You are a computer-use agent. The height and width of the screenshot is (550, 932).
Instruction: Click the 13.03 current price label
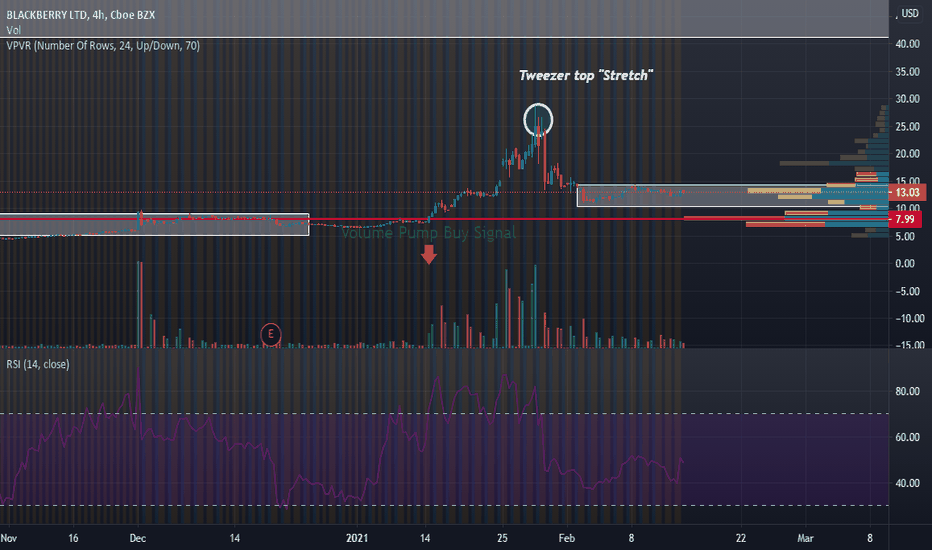[x=907, y=193]
